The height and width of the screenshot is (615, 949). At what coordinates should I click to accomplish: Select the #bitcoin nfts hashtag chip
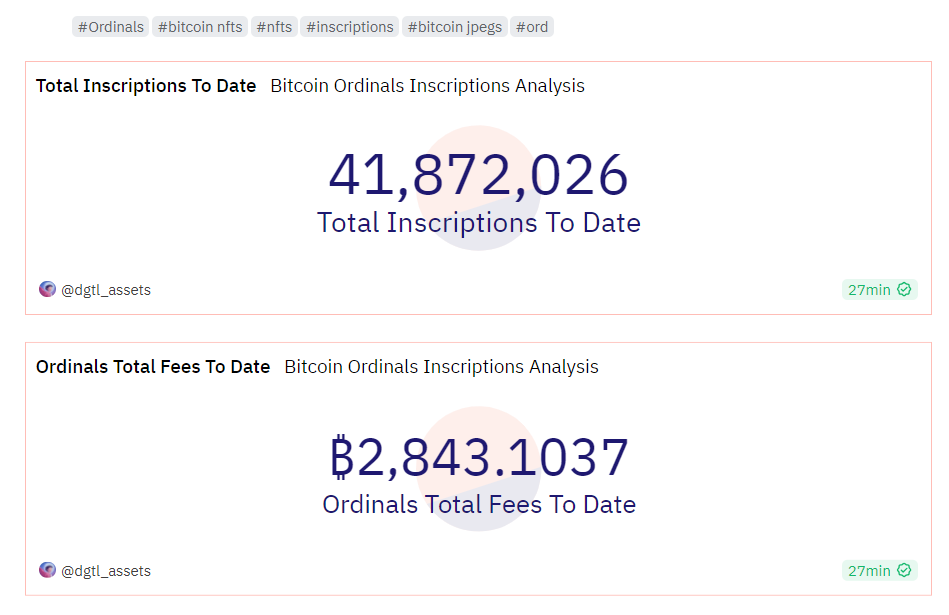(x=199, y=27)
